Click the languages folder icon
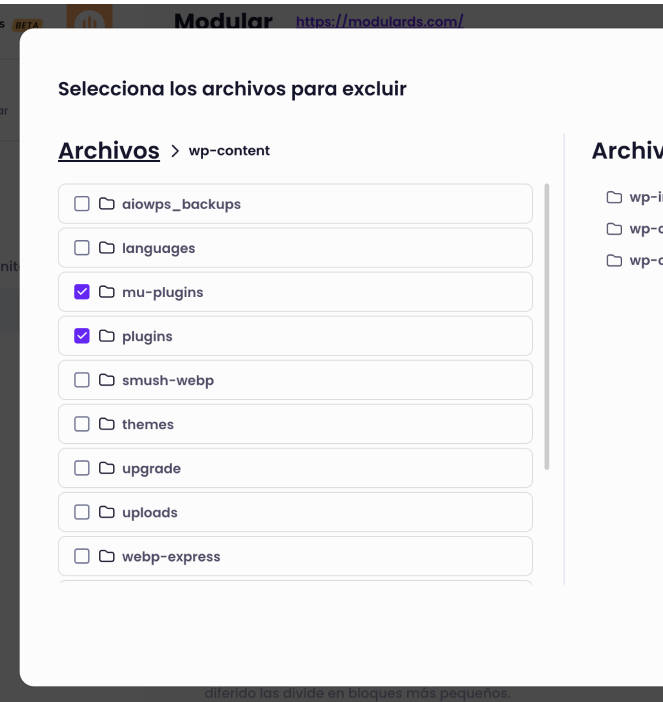The height and width of the screenshot is (702, 663). click(x=107, y=248)
